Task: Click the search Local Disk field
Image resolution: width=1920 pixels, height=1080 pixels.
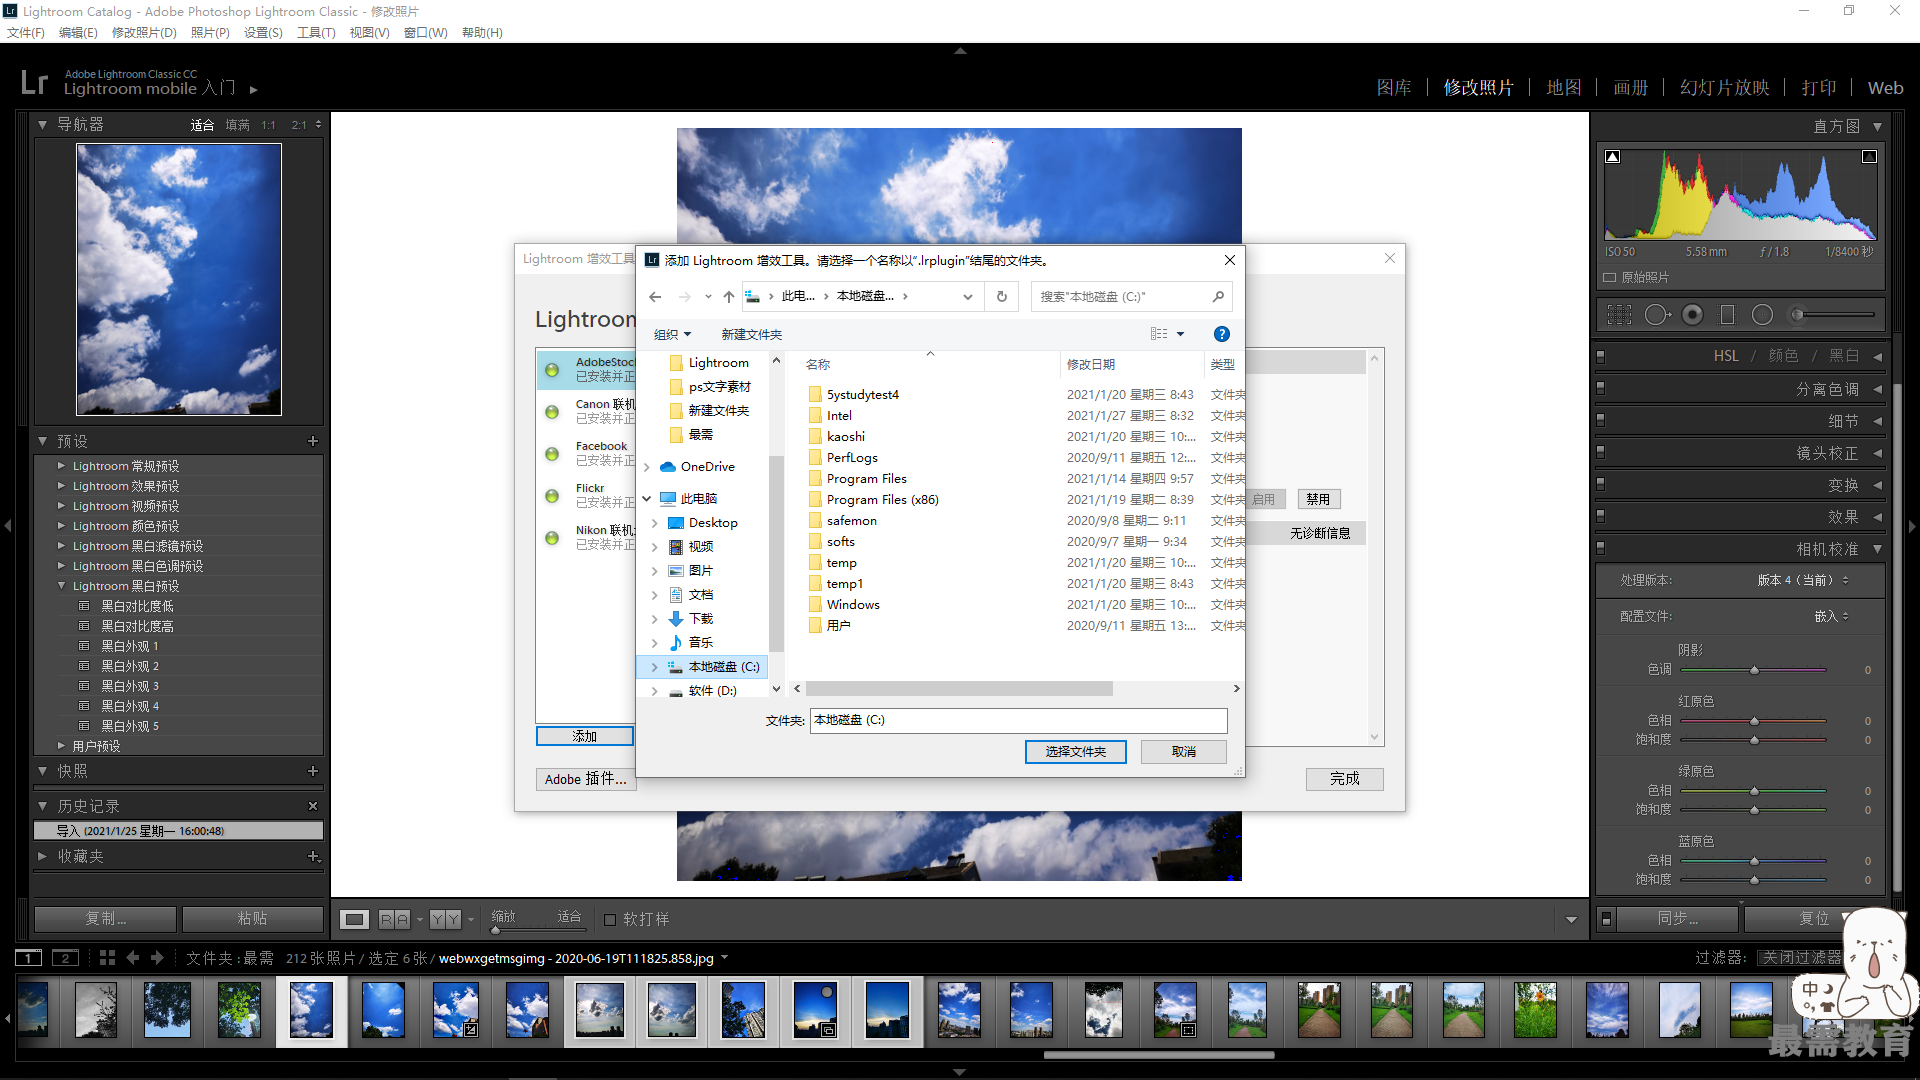Action: coord(1131,297)
